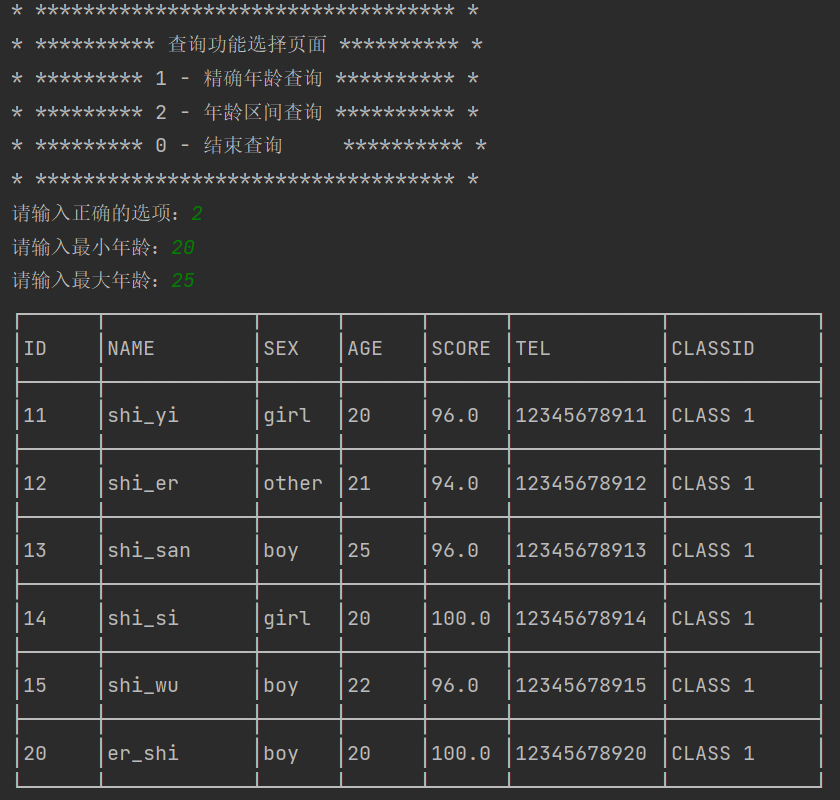The width and height of the screenshot is (840, 800).
Task: Click the ID column header
Action: [x=35, y=348]
